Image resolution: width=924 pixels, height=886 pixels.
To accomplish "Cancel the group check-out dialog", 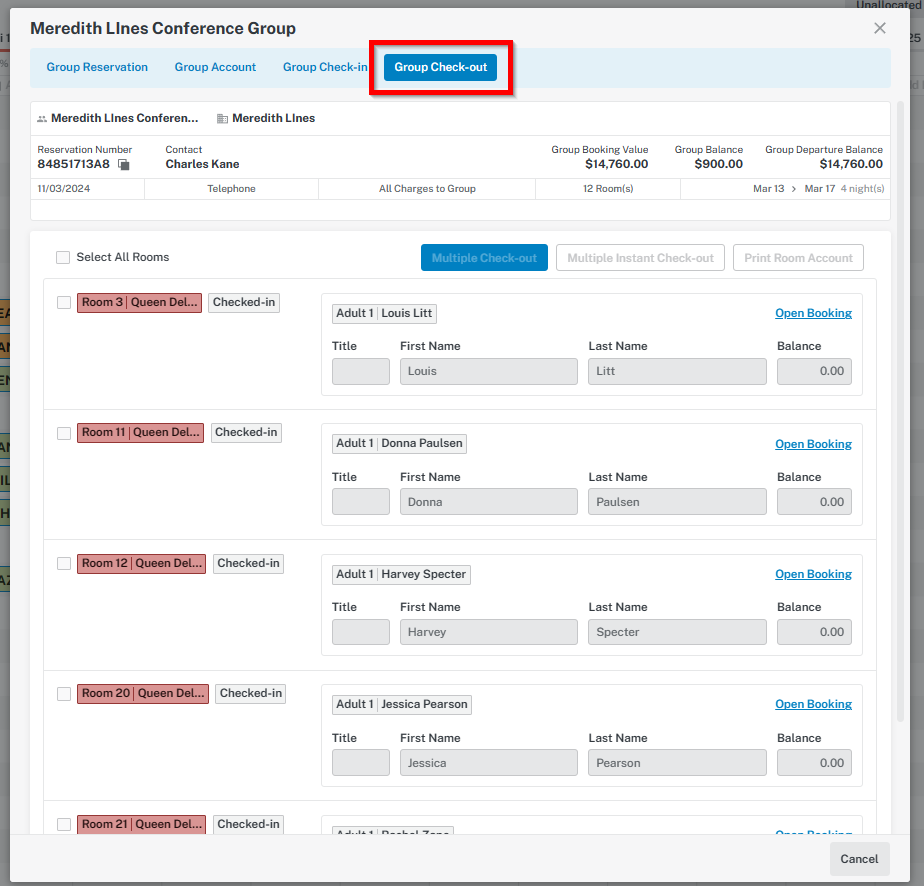I will coord(859,859).
